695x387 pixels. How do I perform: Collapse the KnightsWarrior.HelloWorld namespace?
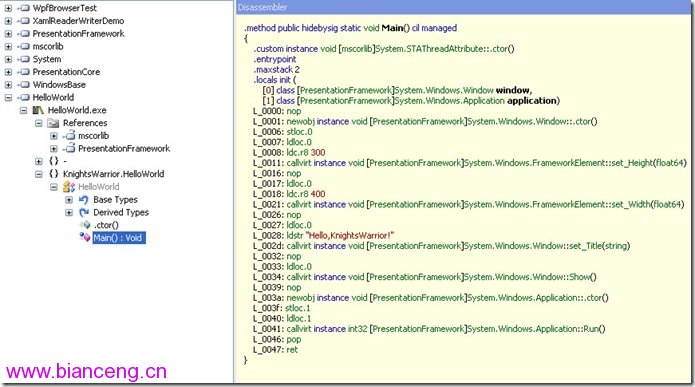point(39,174)
